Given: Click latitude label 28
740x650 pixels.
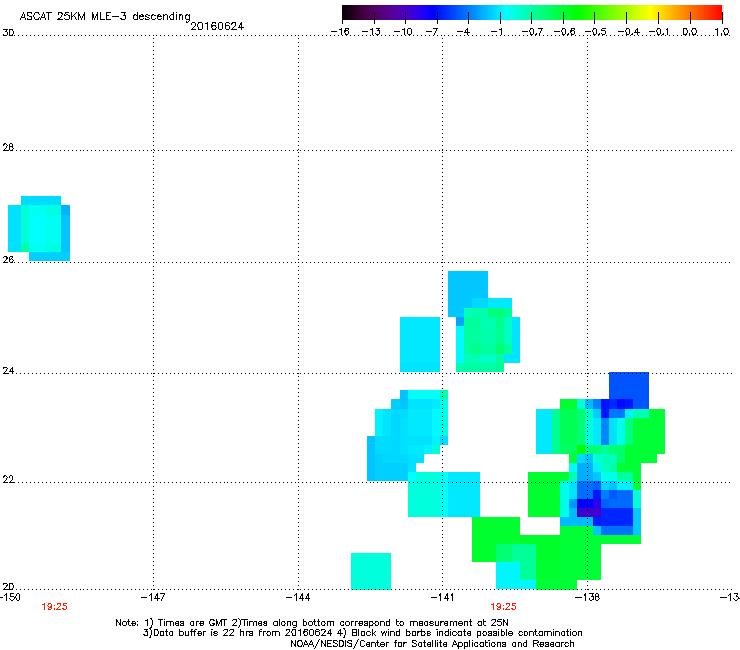Looking at the screenshot, I should (8, 147).
